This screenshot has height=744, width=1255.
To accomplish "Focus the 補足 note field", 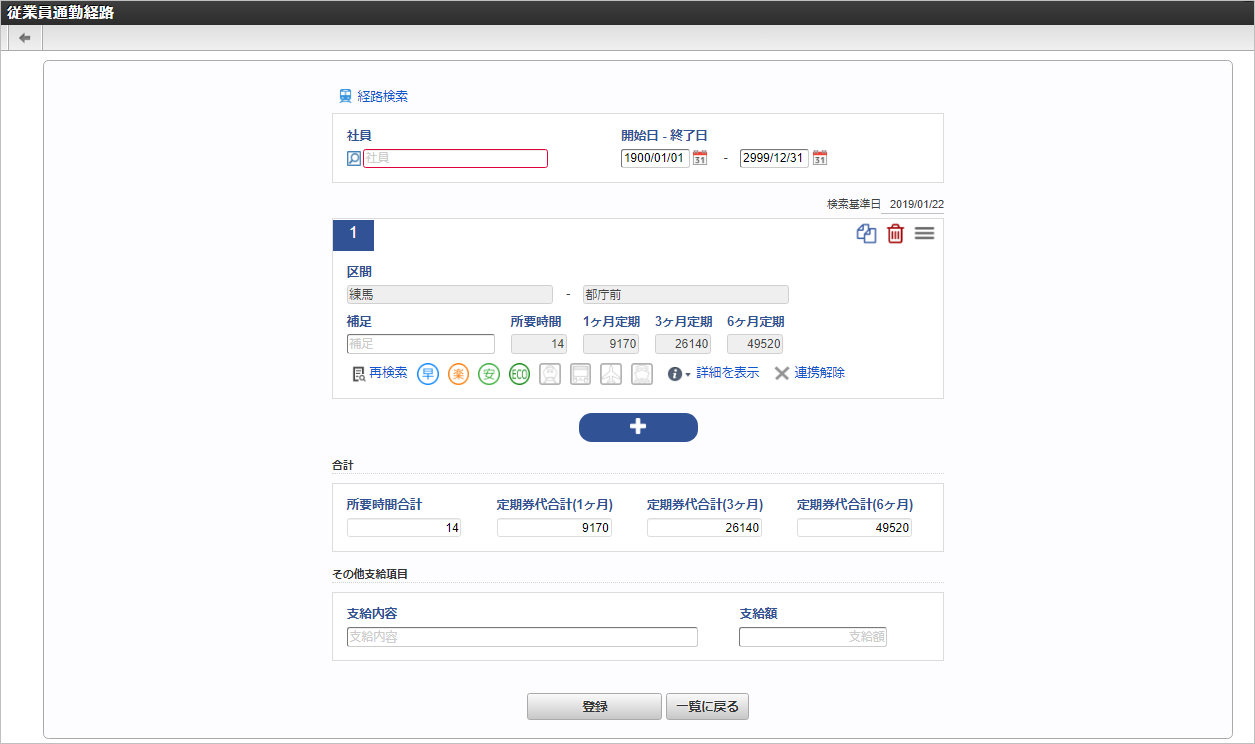I will pyautogui.click(x=421, y=344).
